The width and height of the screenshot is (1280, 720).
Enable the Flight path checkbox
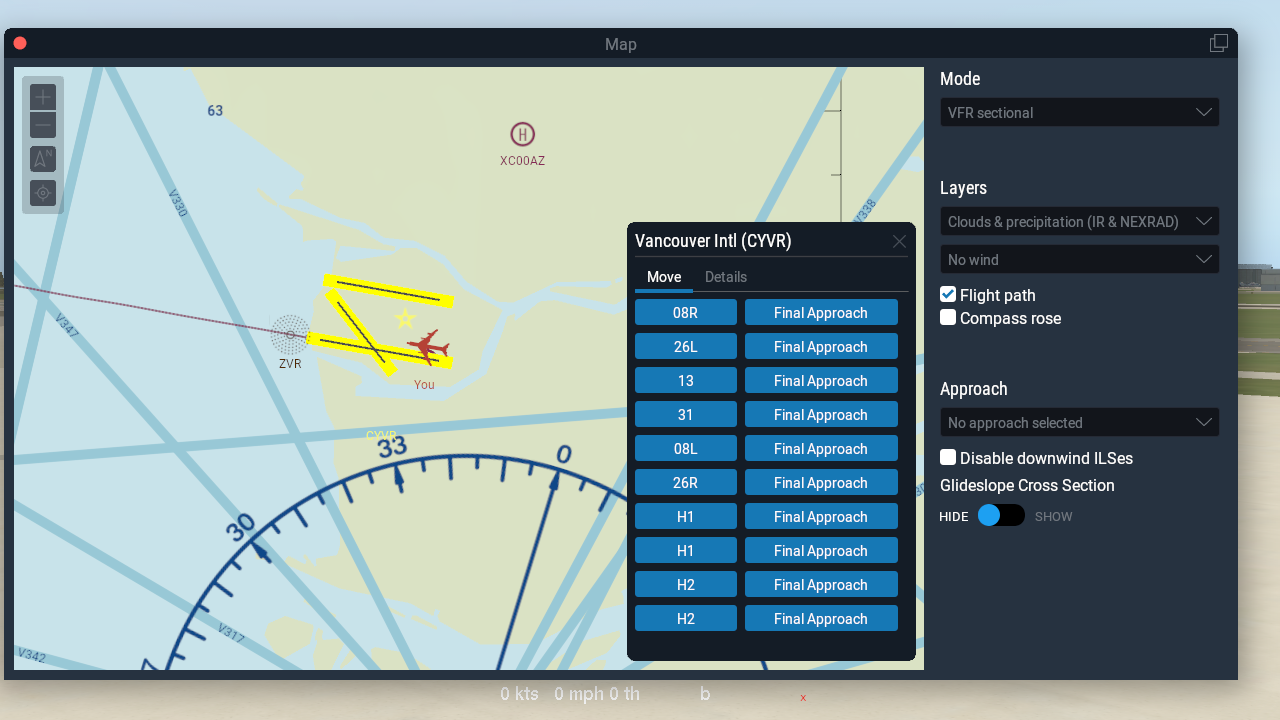[948, 294]
